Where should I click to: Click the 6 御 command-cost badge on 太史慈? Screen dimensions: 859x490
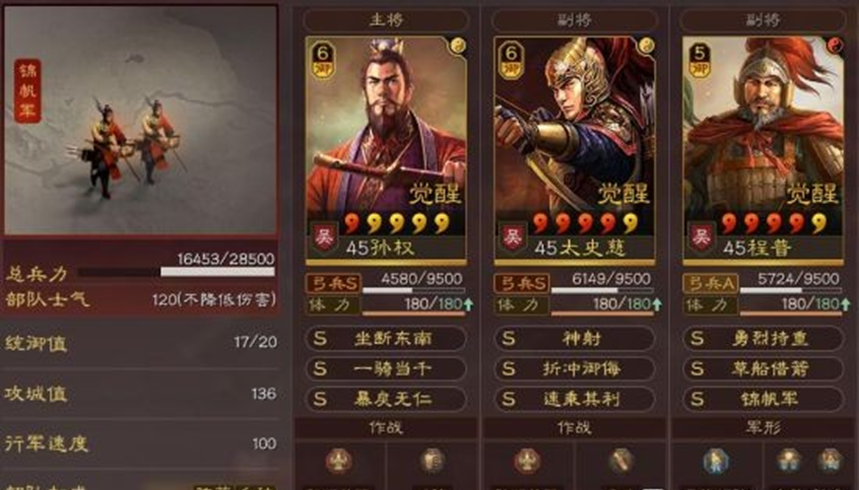coord(511,61)
